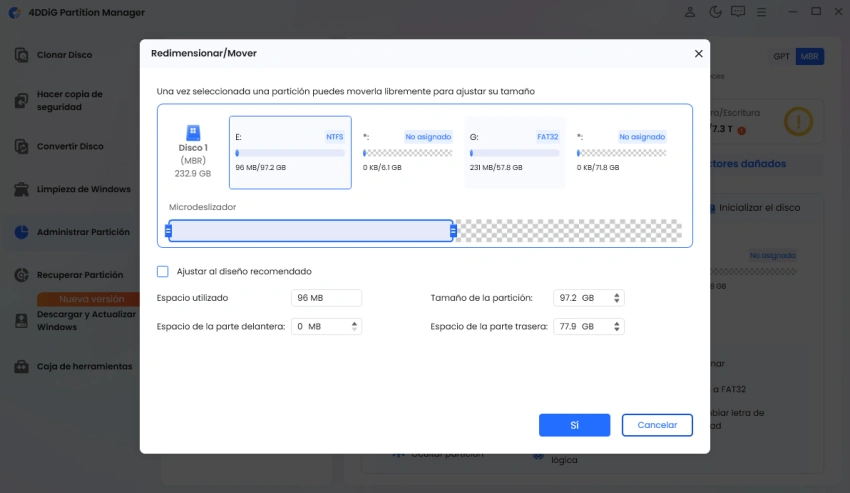
Task: Click the Hacer copia de seguridad icon
Action: point(21,100)
